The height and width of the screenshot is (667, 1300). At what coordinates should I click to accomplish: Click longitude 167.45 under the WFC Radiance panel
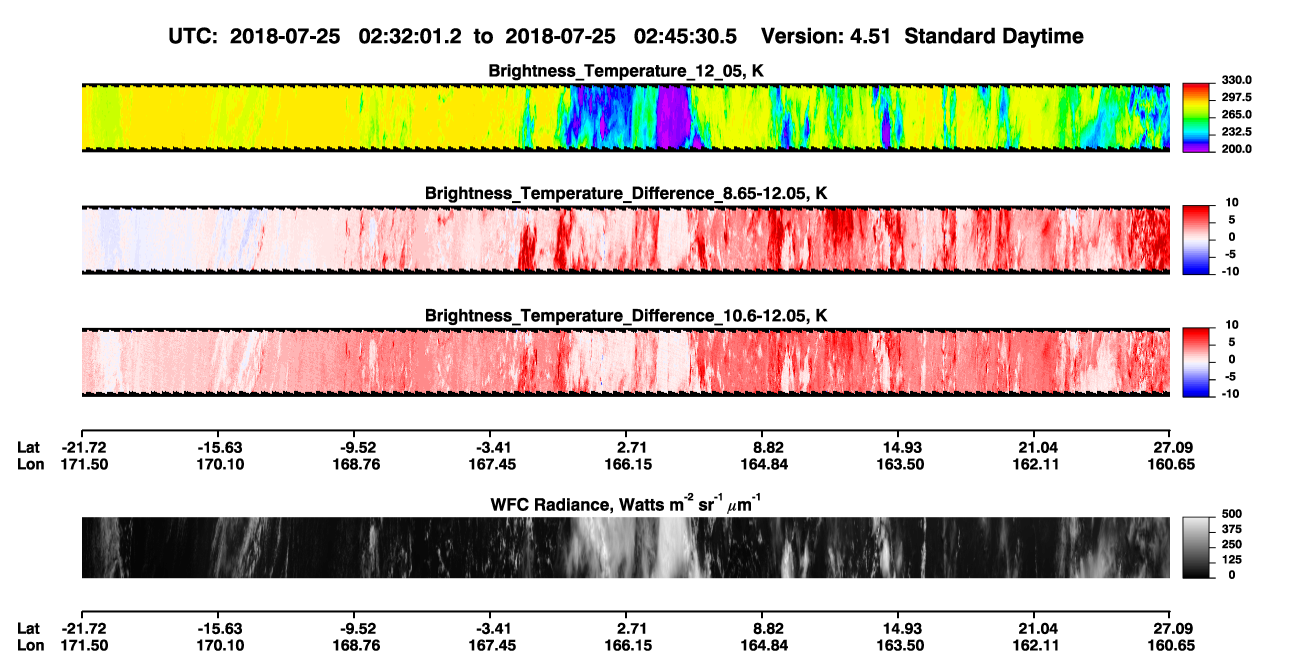point(490,645)
